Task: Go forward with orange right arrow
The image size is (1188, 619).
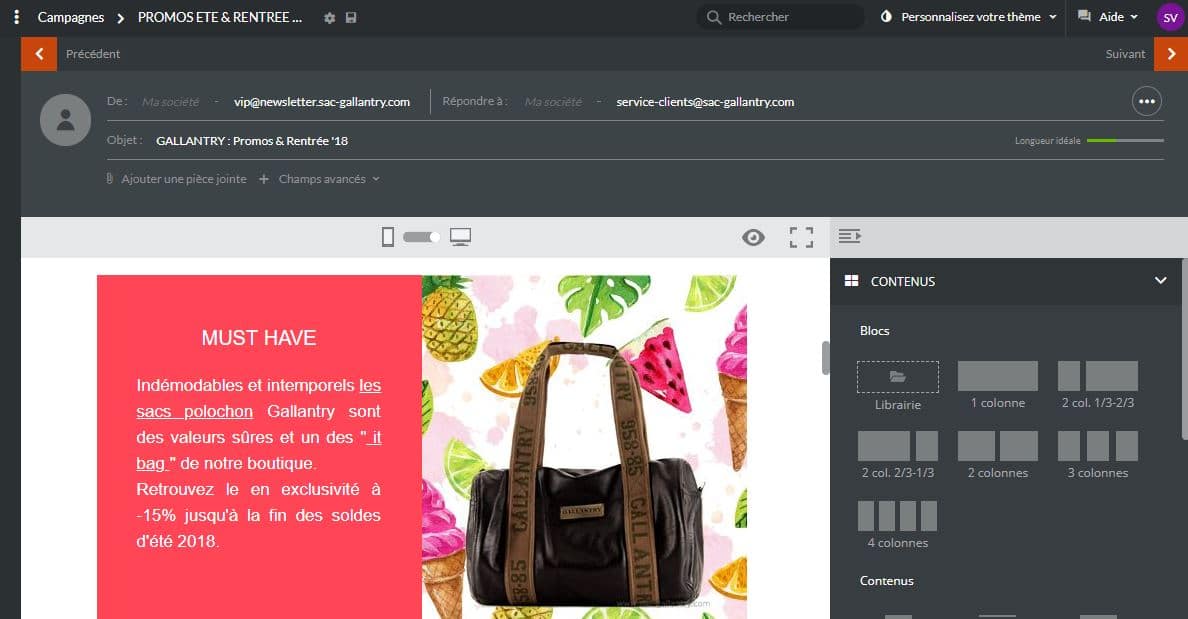Action: pyautogui.click(x=1171, y=54)
